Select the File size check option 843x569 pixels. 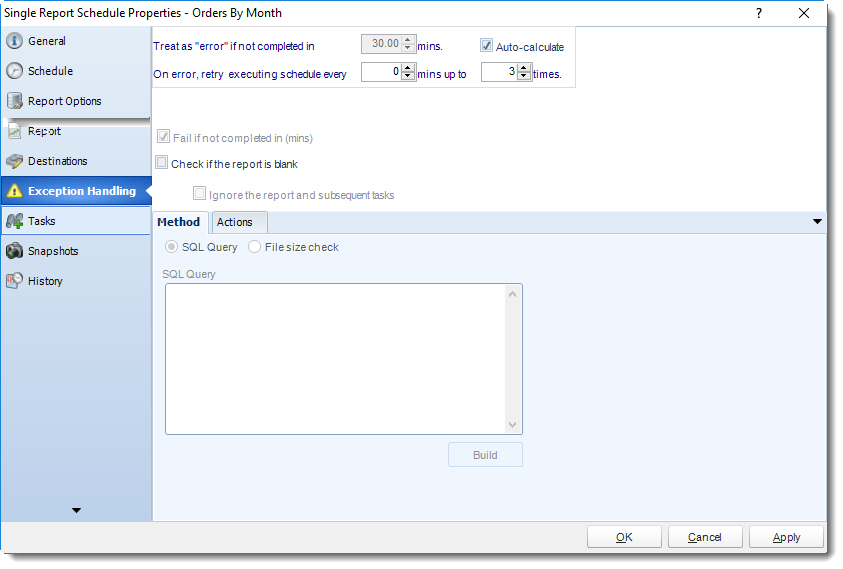point(255,247)
